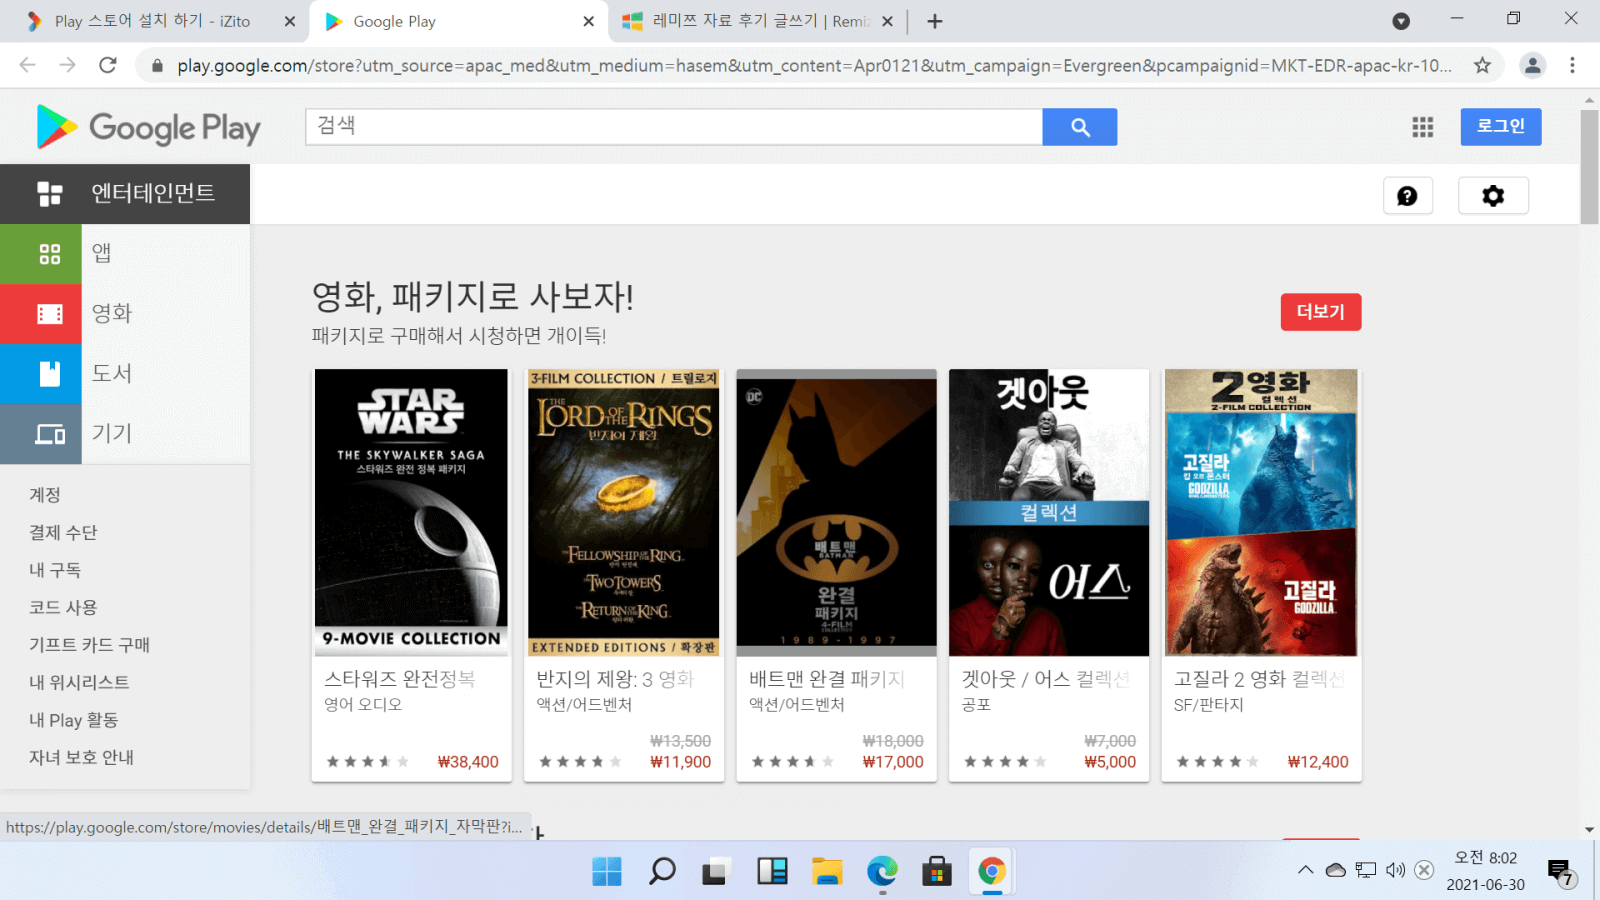Viewport: 1600px width, 900px height.
Task: Open tab search dropdown in Chrome title bar
Action: [x=1401, y=21]
